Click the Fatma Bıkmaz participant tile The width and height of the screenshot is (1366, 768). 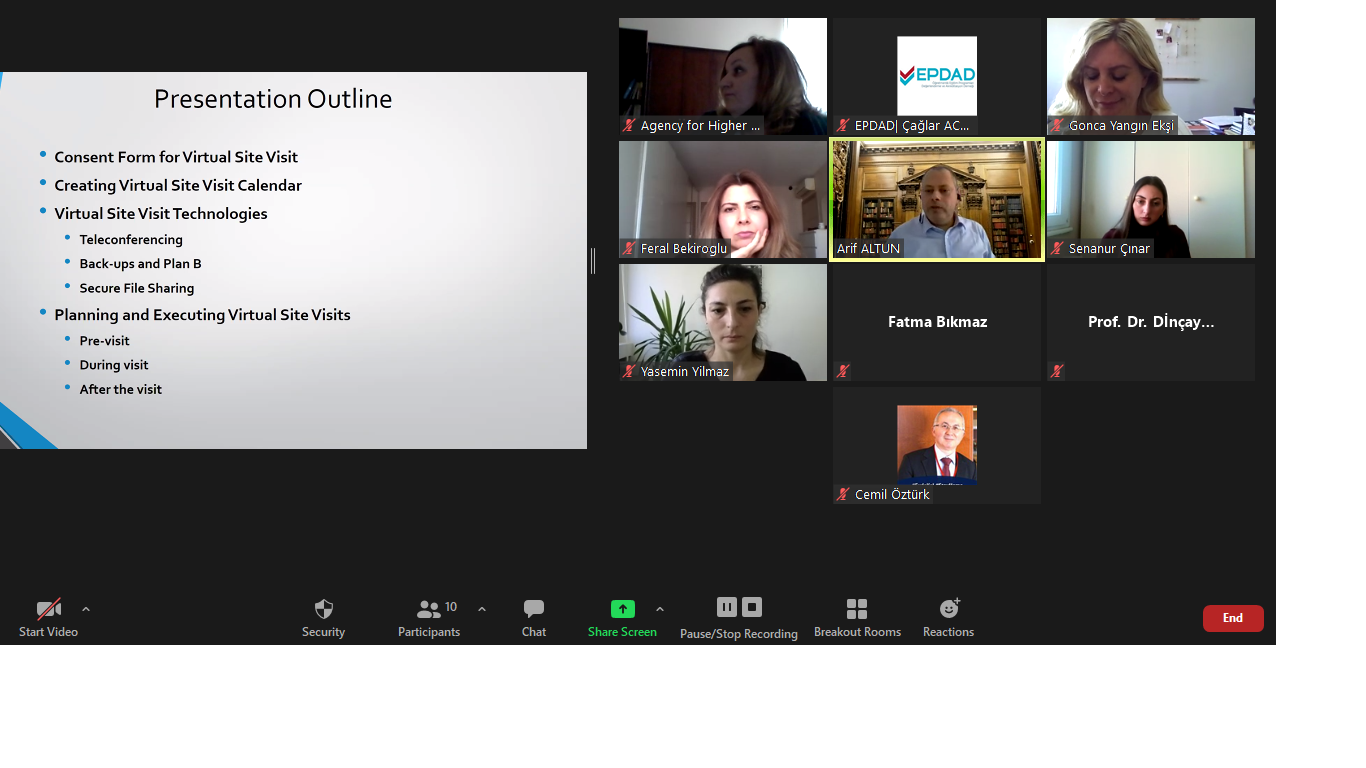937,322
